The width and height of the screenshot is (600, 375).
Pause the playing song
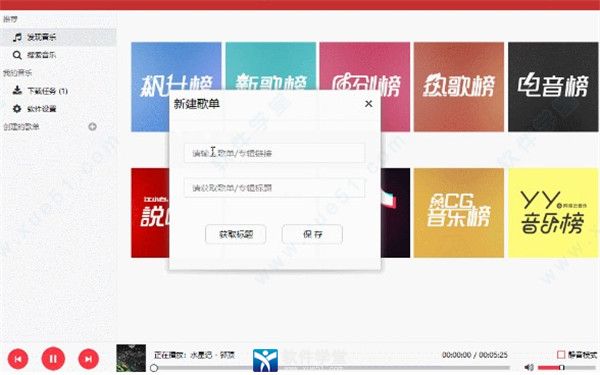[53, 359]
